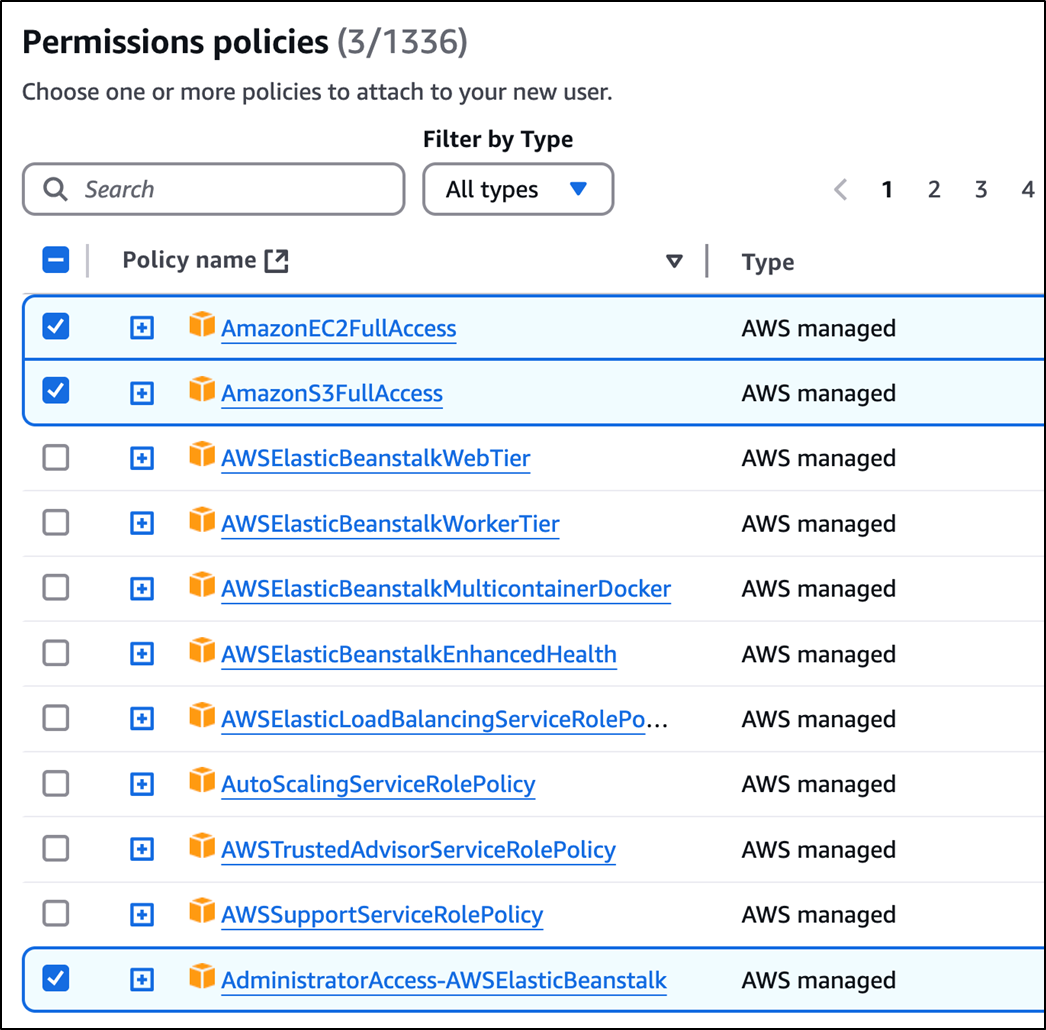Click the search magnifier icon
The width and height of the screenshot is (1046, 1030).
(55, 189)
